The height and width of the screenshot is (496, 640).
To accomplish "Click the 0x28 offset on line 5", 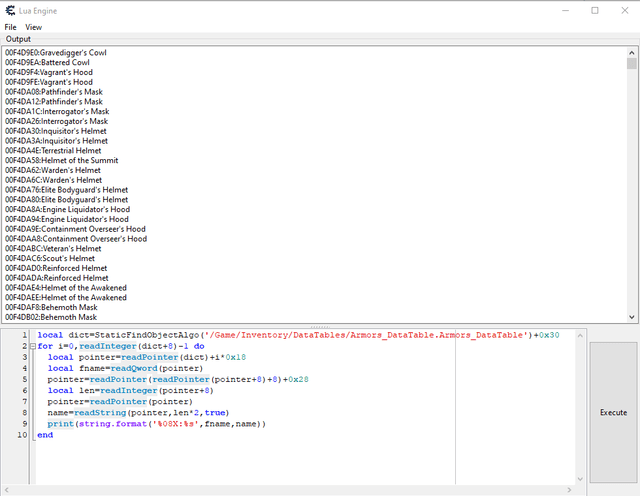I will click(x=298, y=379).
